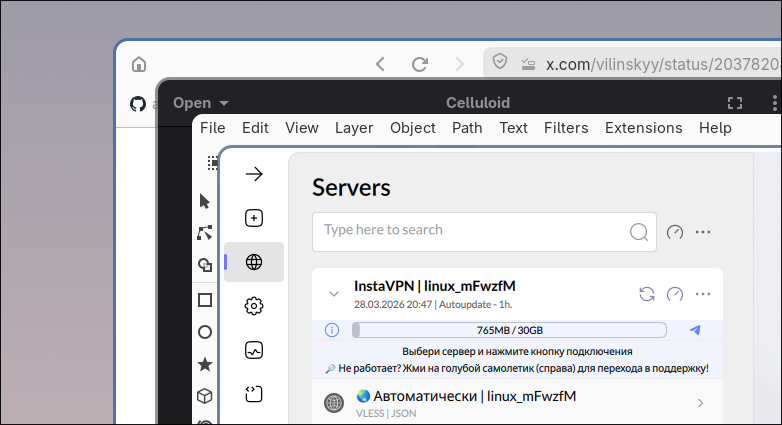The height and width of the screenshot is (425, 782).
Task: Click the 'Servers' heading
Action: click(x=351, y=188)
